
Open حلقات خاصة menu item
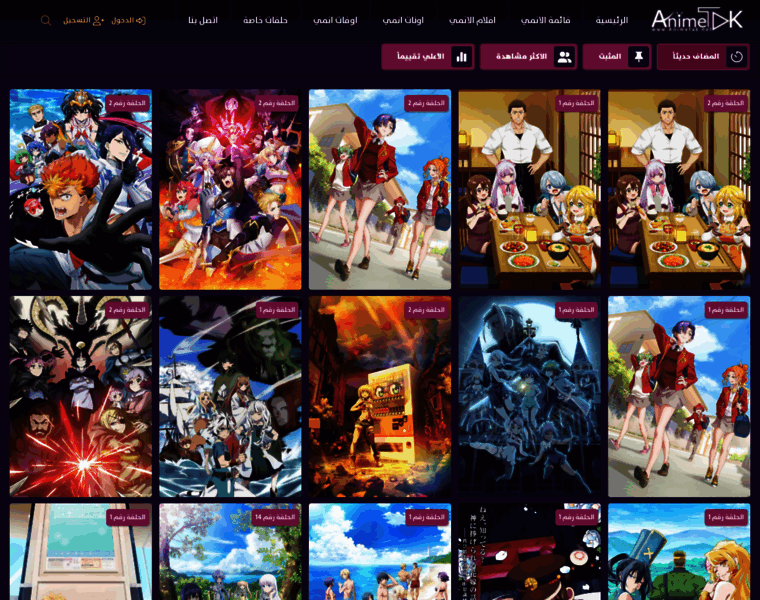coord(265,20)
